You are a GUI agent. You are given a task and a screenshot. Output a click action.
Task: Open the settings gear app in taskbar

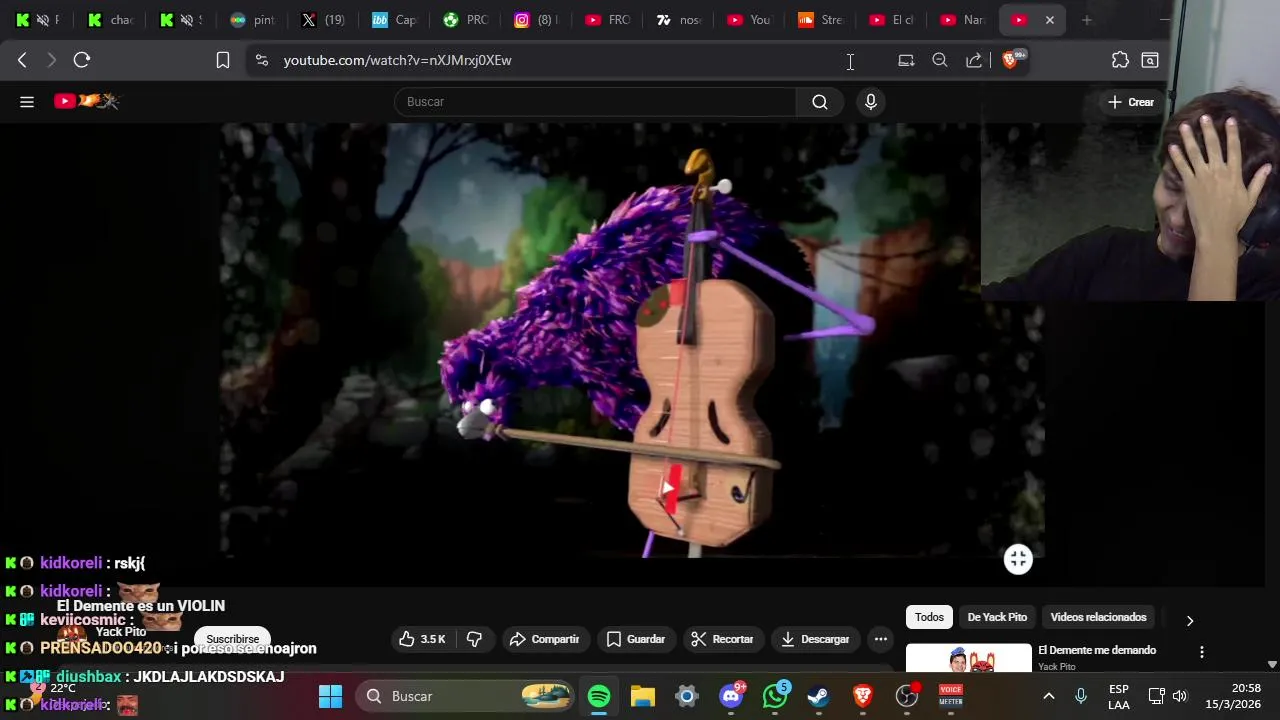[x=686, y=696]
